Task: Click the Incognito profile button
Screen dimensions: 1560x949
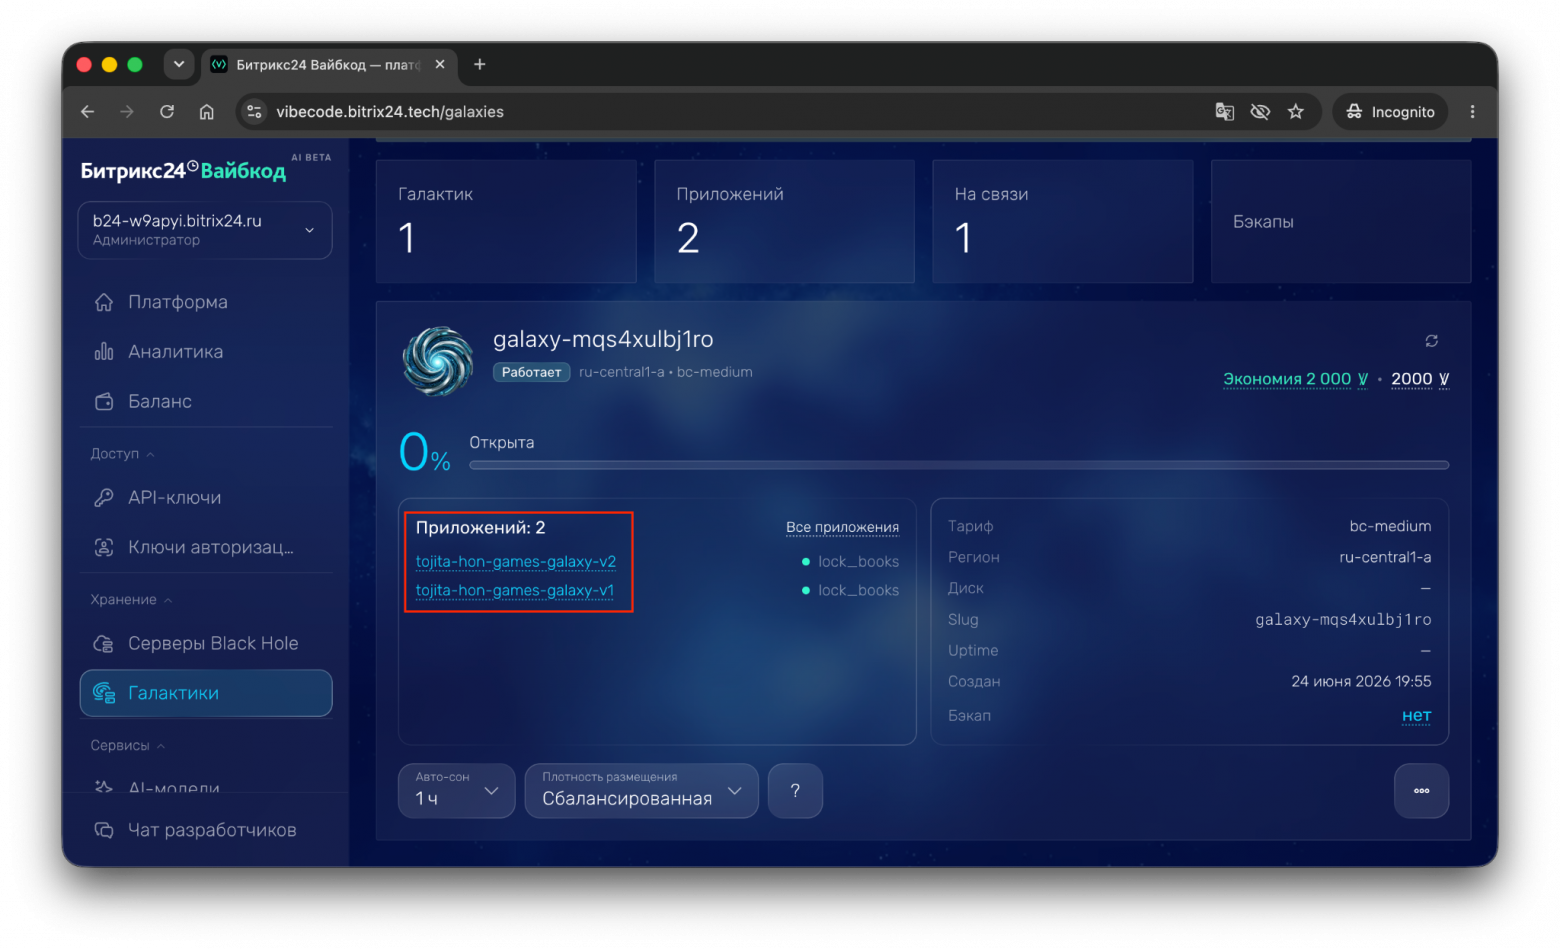Action: coord(1390,112)
